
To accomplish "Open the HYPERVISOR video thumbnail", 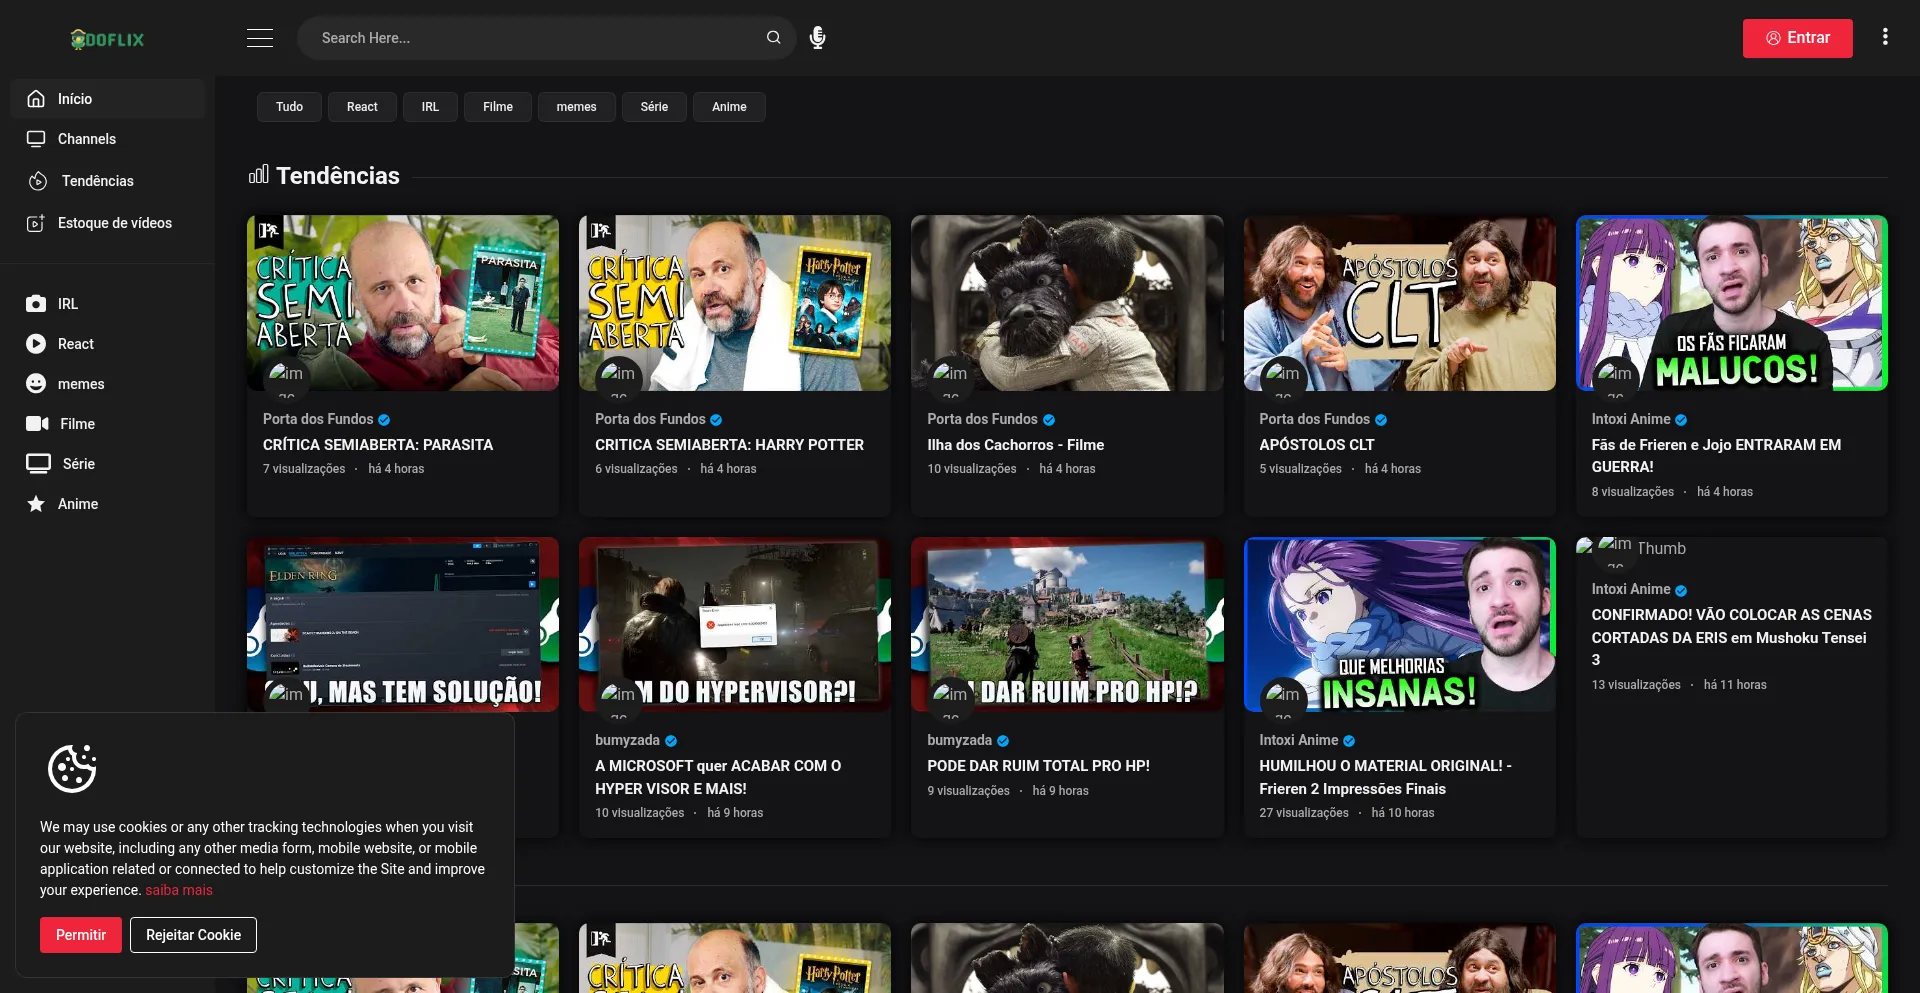I will 735,624.
